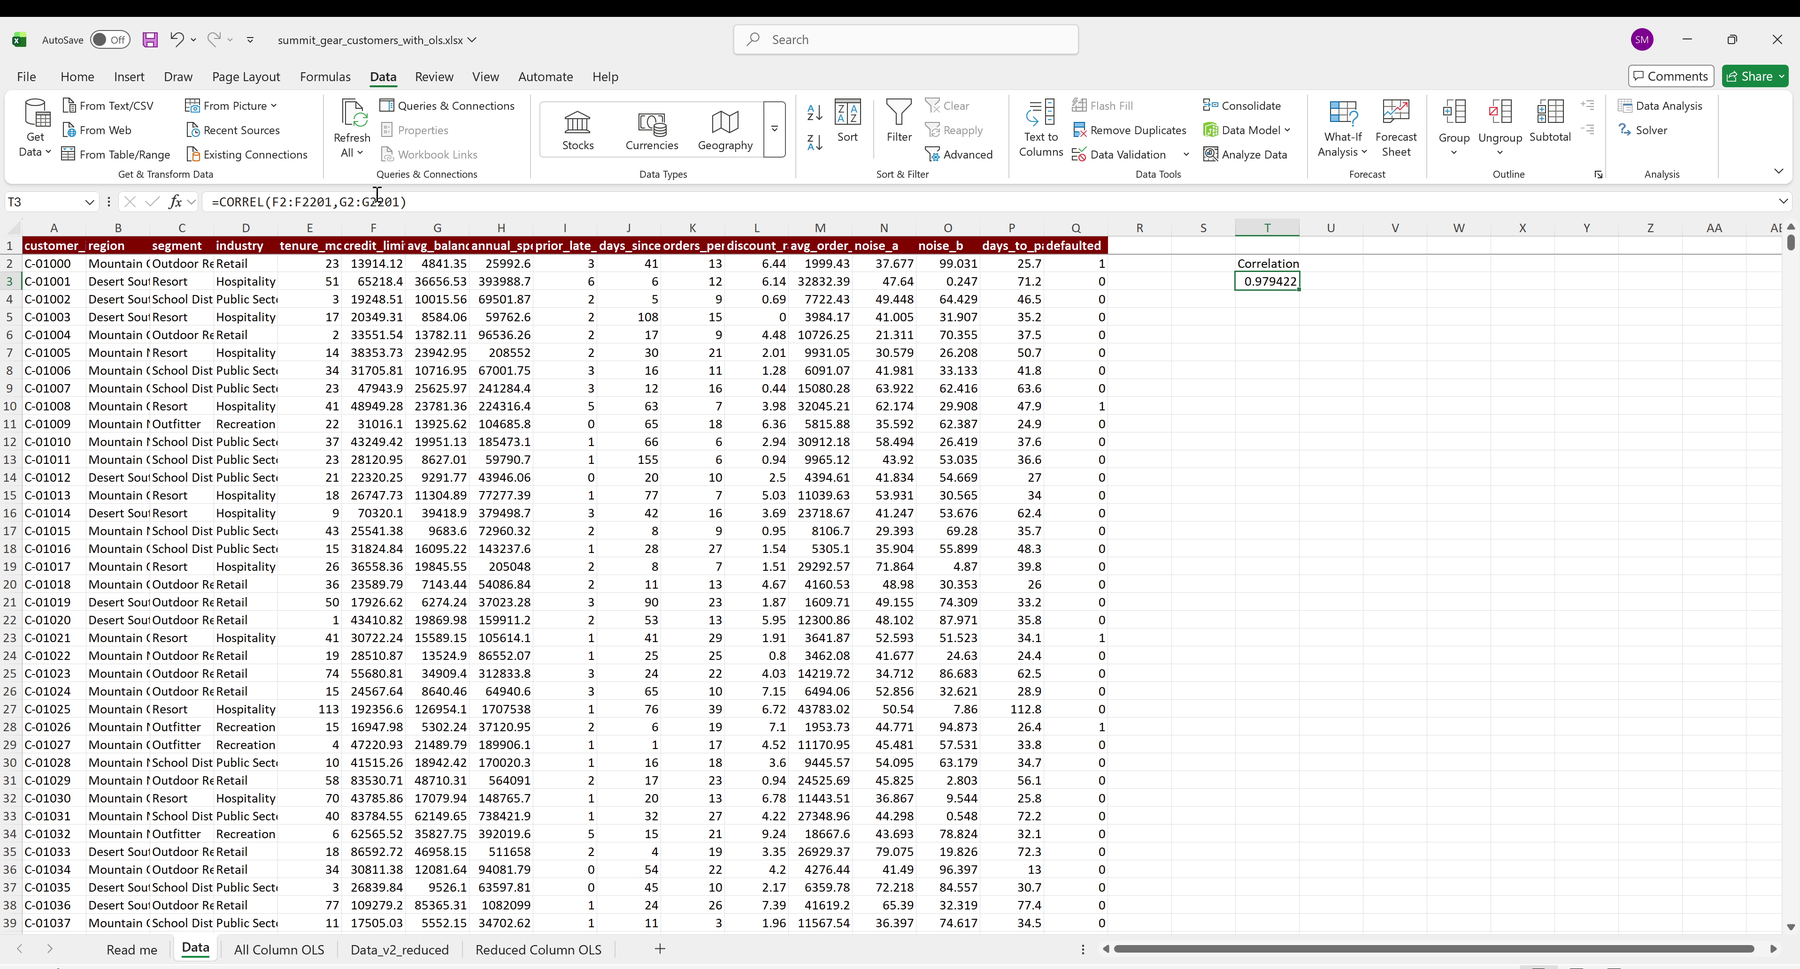The width and height of the screenshot is (1800, 969).
Task: Open From Text/CSV import
Action: [x=108, y=106]
